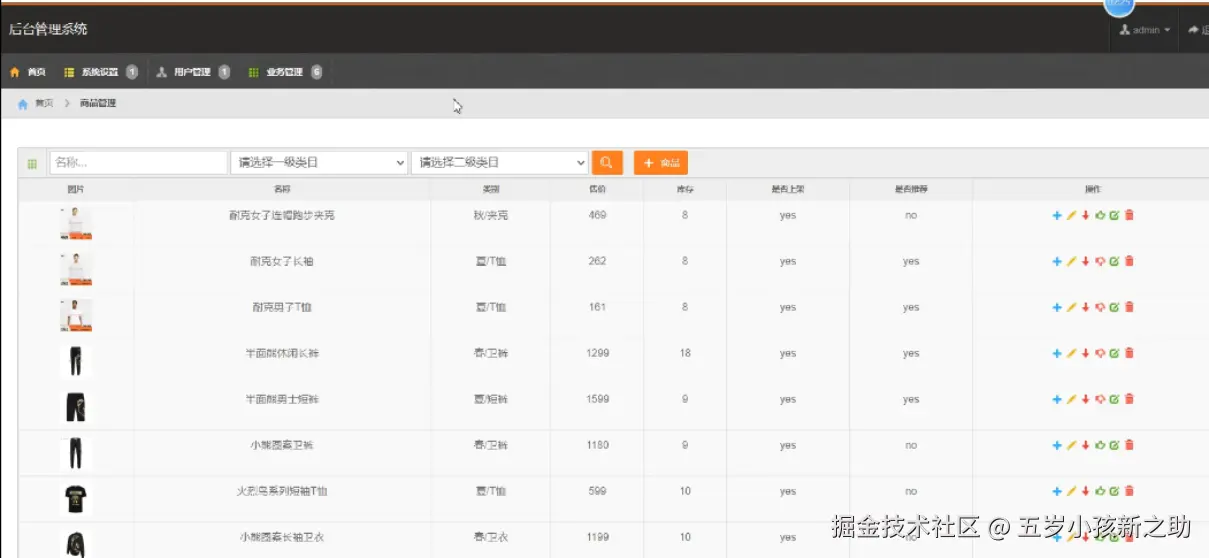Click the 是否推荐 column header

[910, 189]
